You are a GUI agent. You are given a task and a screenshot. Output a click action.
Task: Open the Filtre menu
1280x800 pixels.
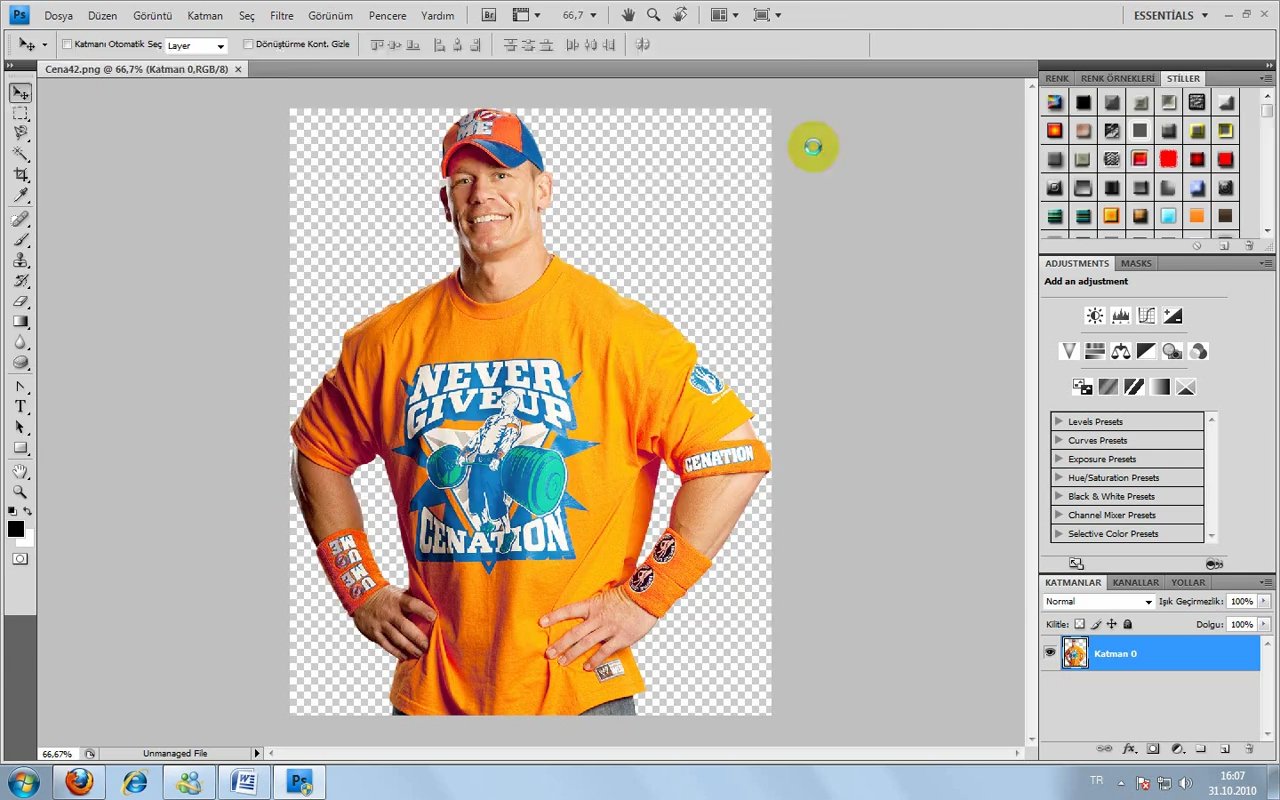click(281, 16)
